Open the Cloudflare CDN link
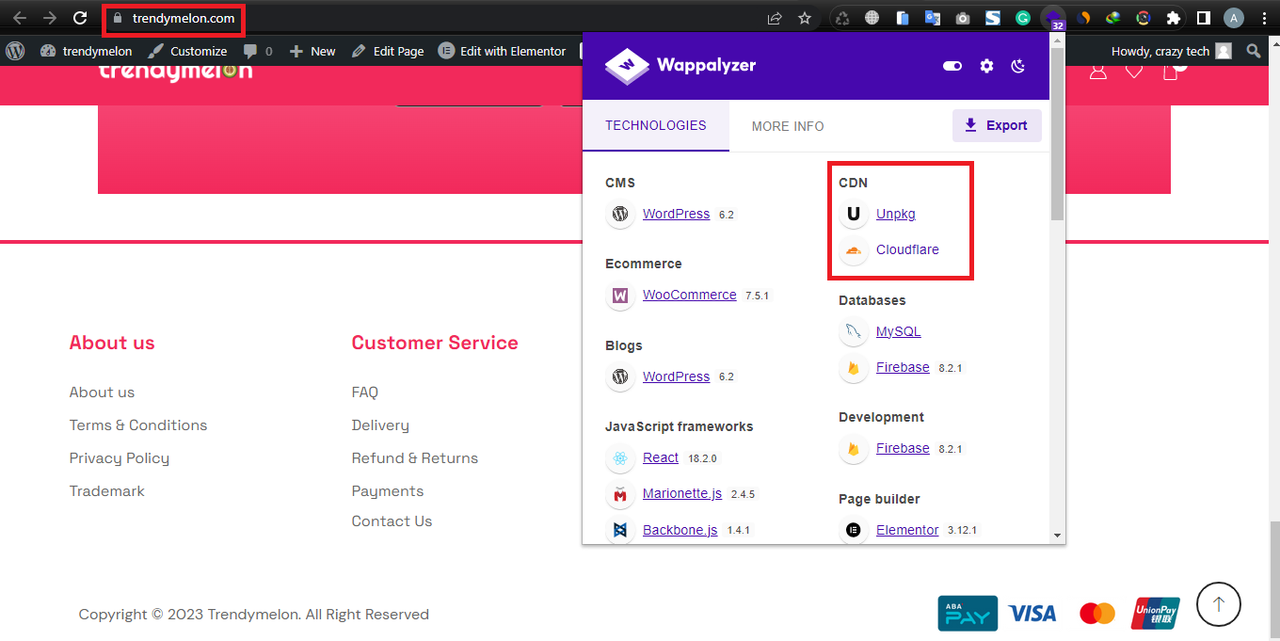The image size is (1280, 641). coord(907,250)
